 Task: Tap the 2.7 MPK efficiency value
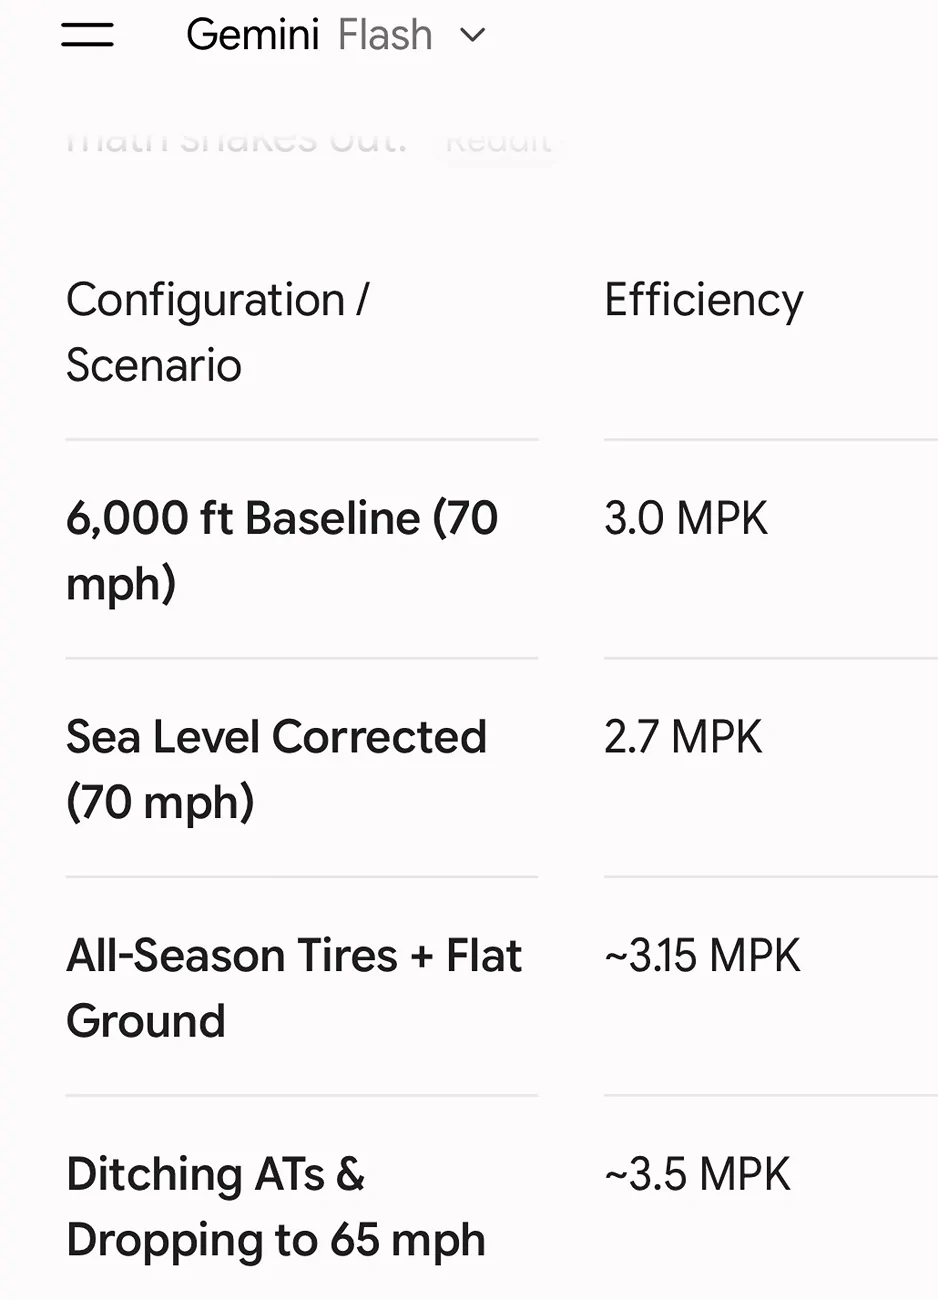coord(683,737)
